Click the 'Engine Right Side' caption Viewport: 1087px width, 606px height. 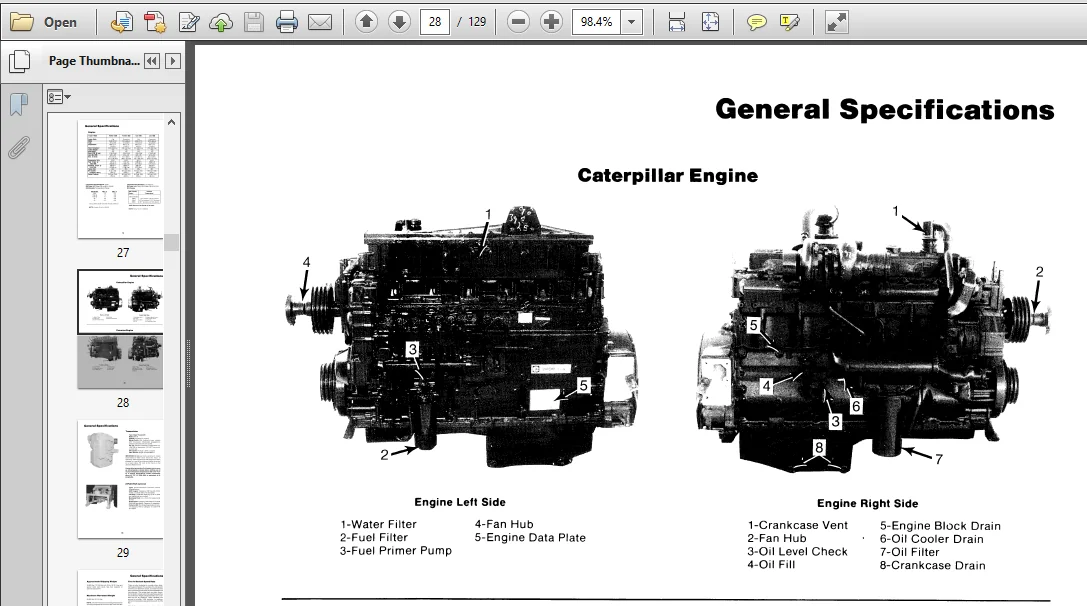tap(867, 503)
